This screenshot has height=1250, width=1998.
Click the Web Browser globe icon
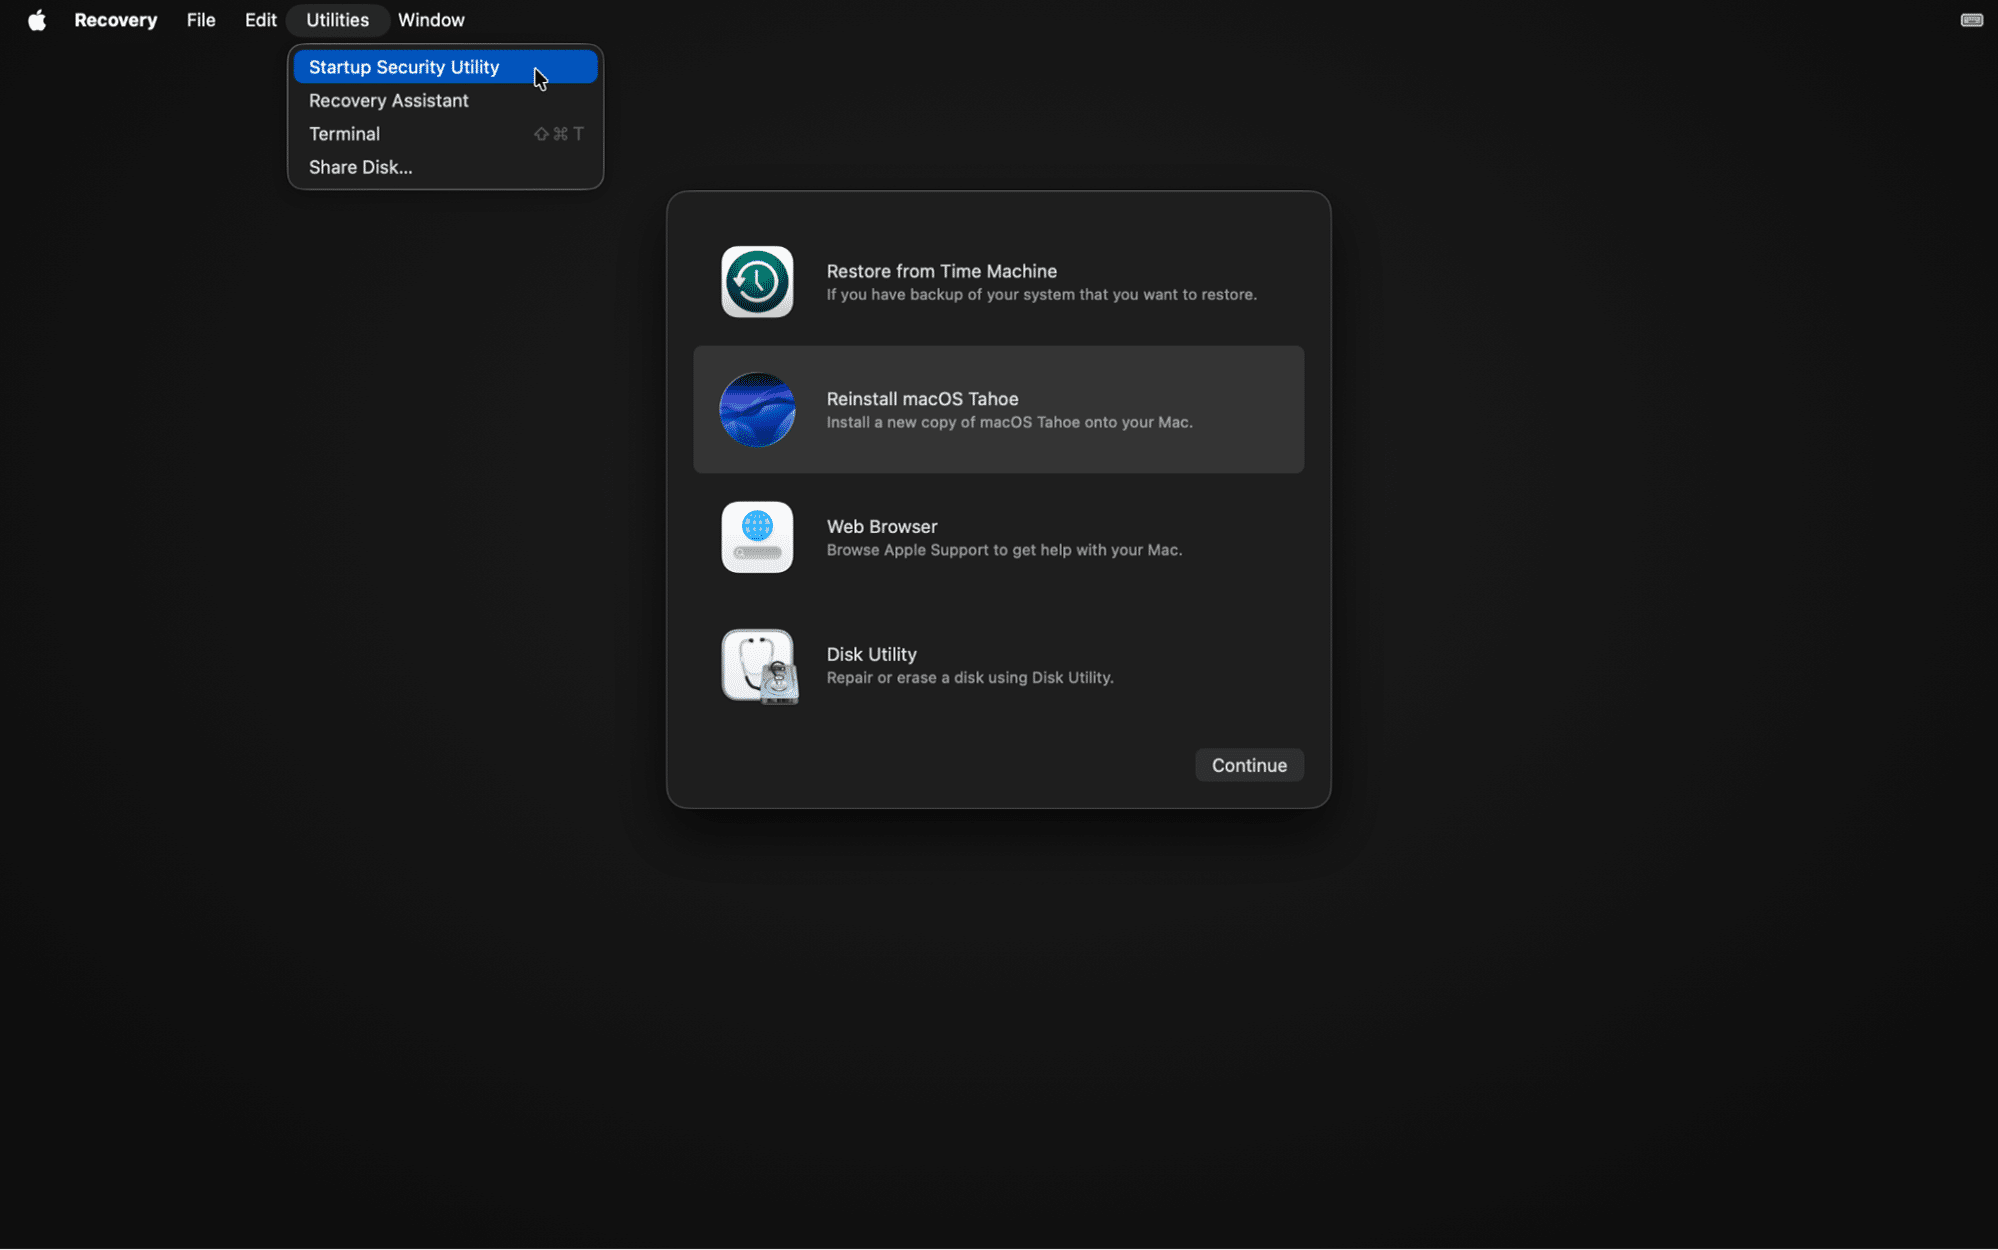757,537
